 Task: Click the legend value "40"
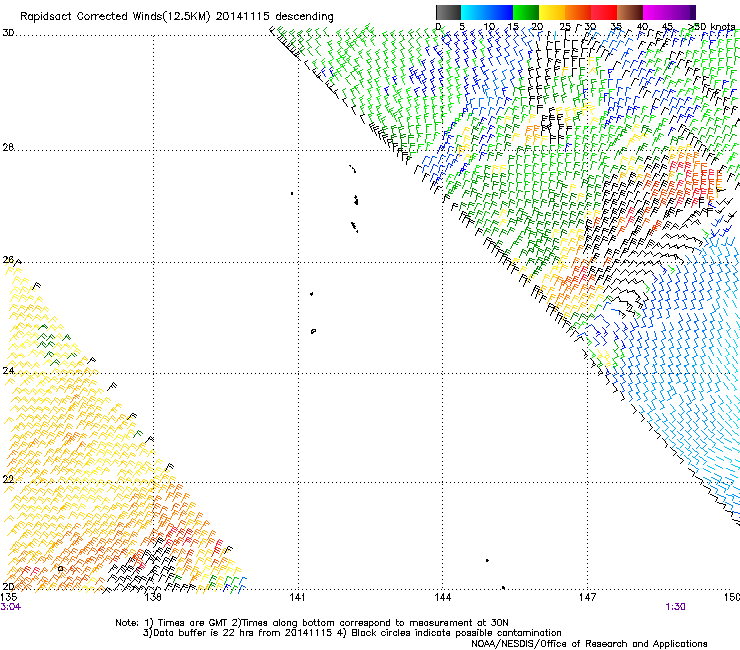(x=642, y=26)
